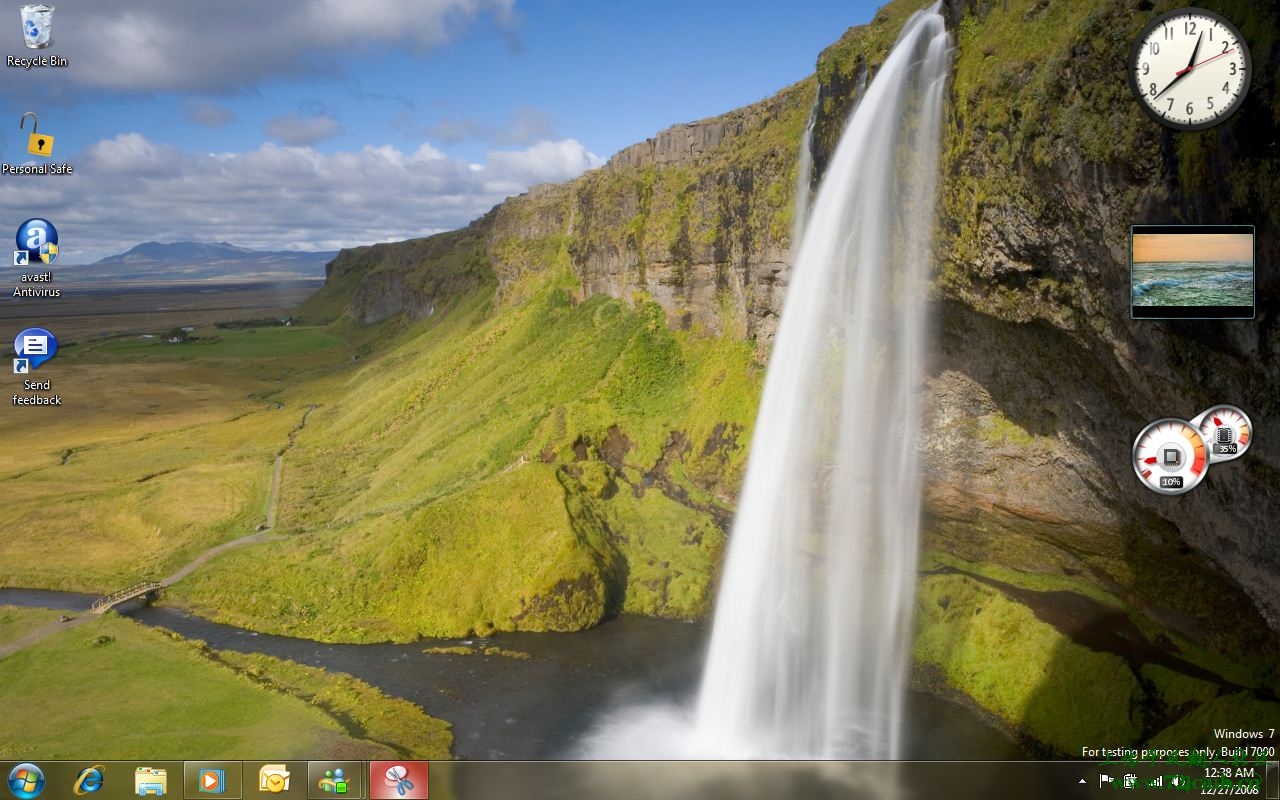Click the Slide Show gadget picture

1193,271
